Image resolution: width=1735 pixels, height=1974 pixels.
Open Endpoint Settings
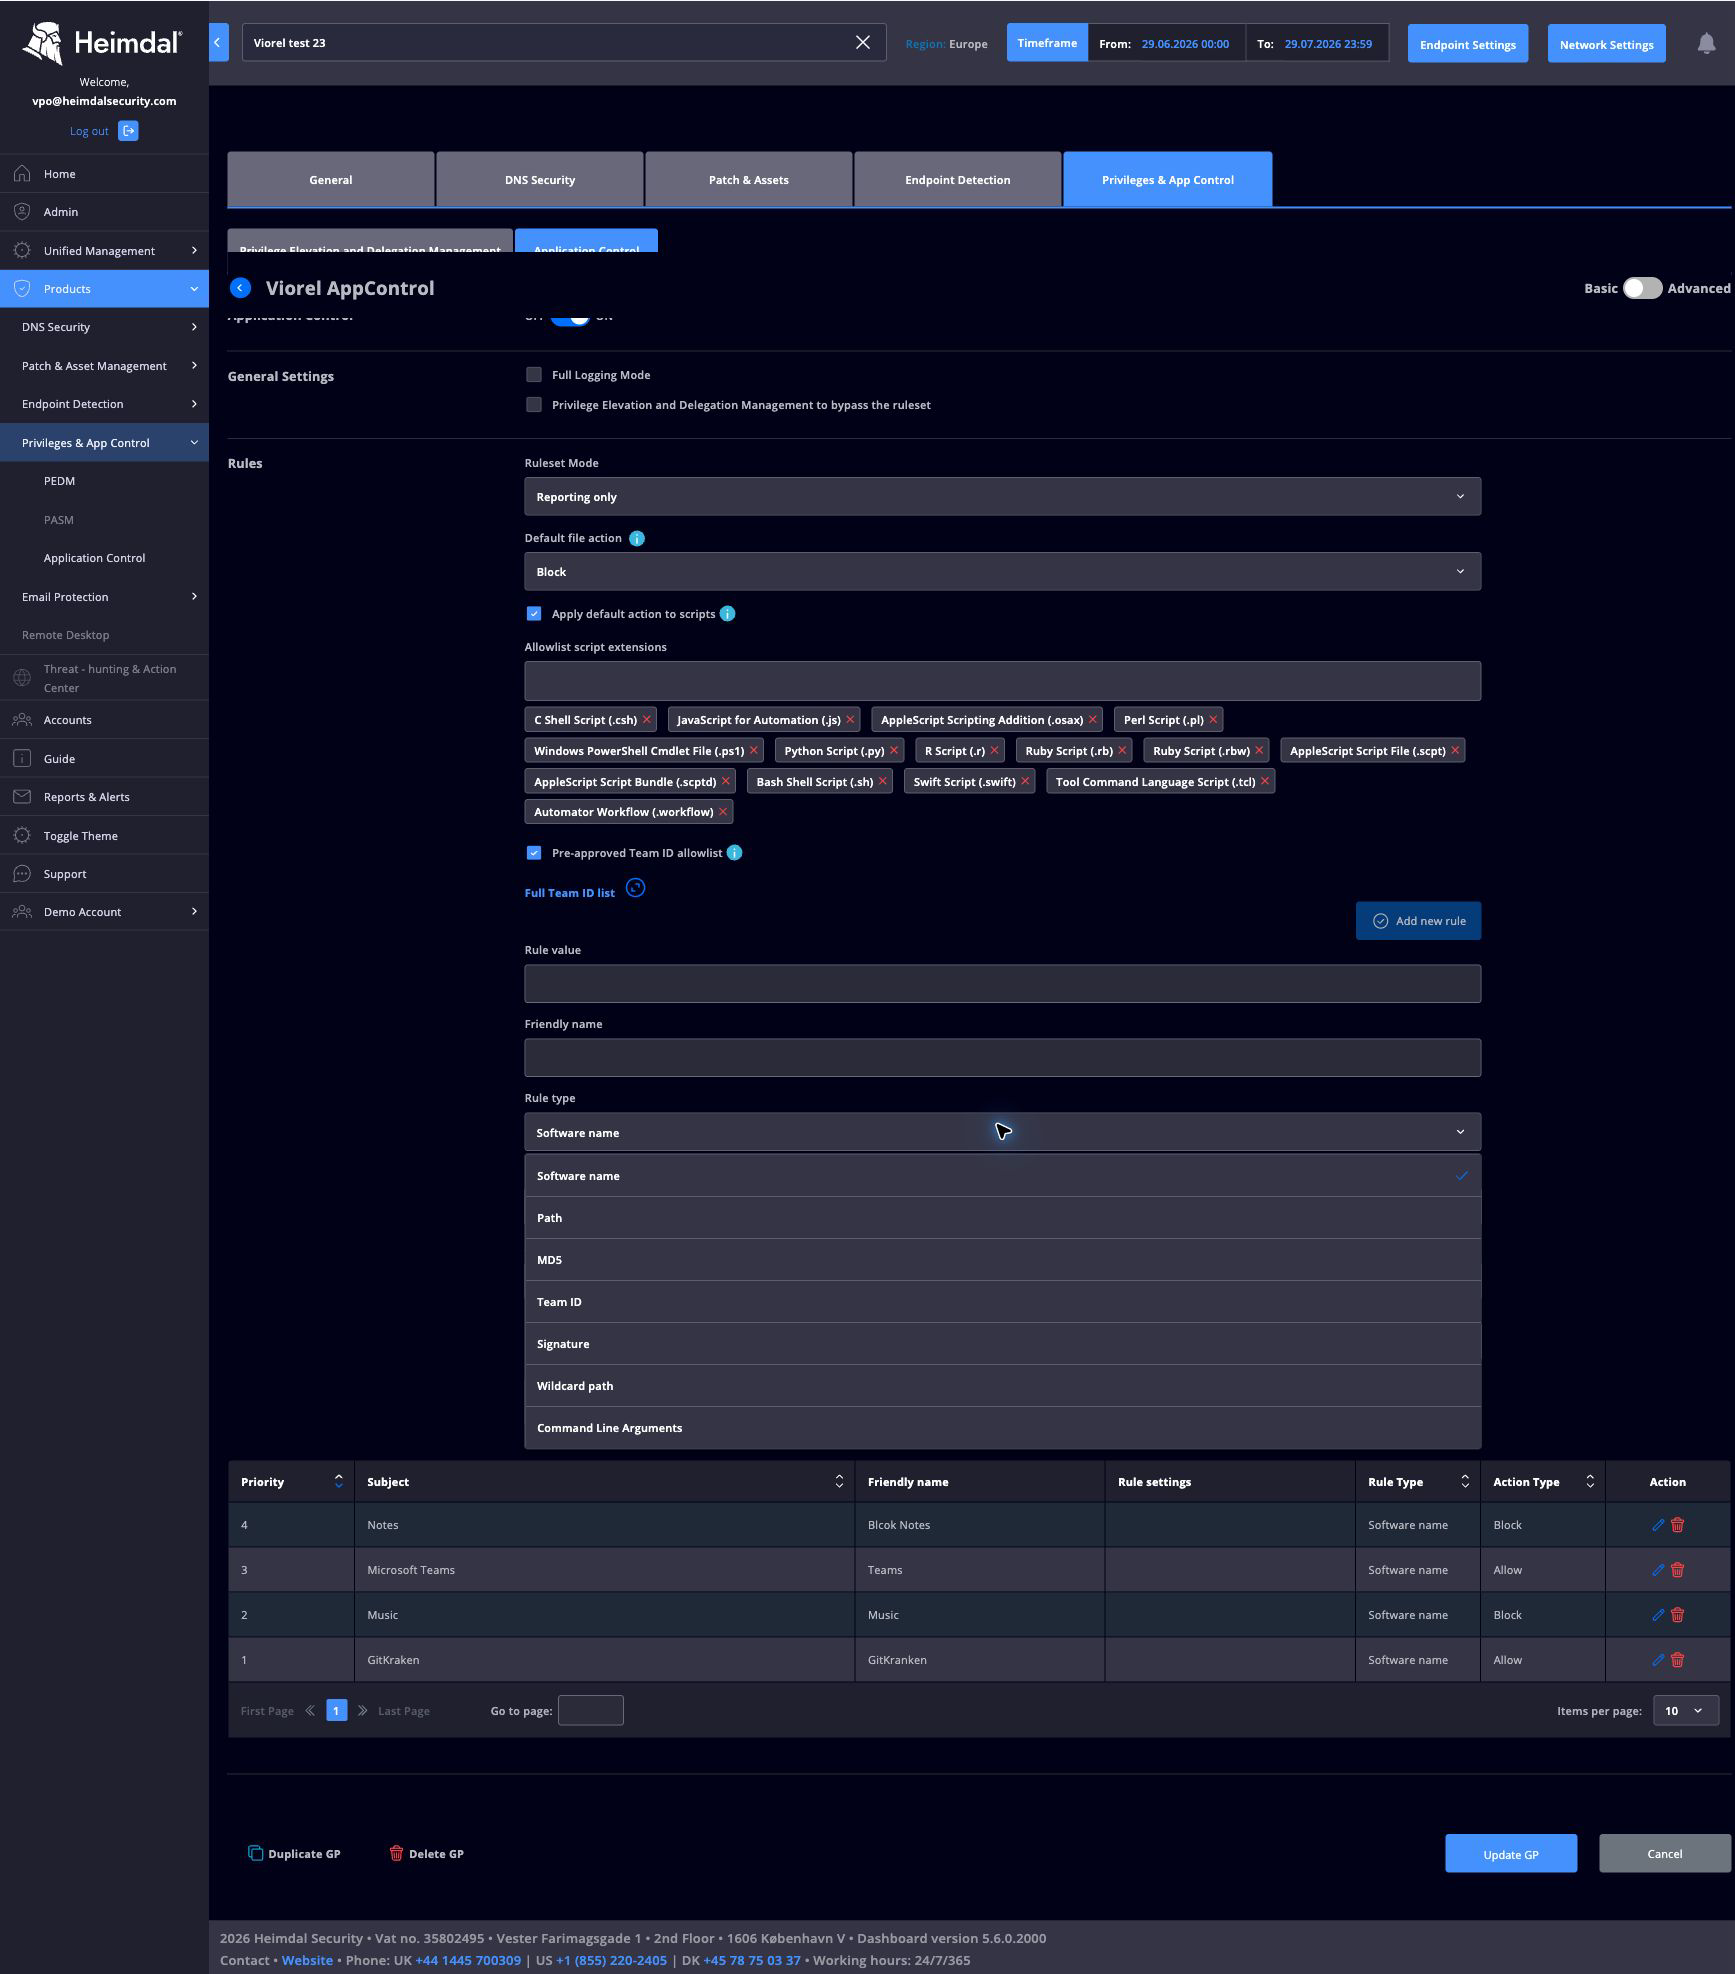click(x=1467, y=44)
